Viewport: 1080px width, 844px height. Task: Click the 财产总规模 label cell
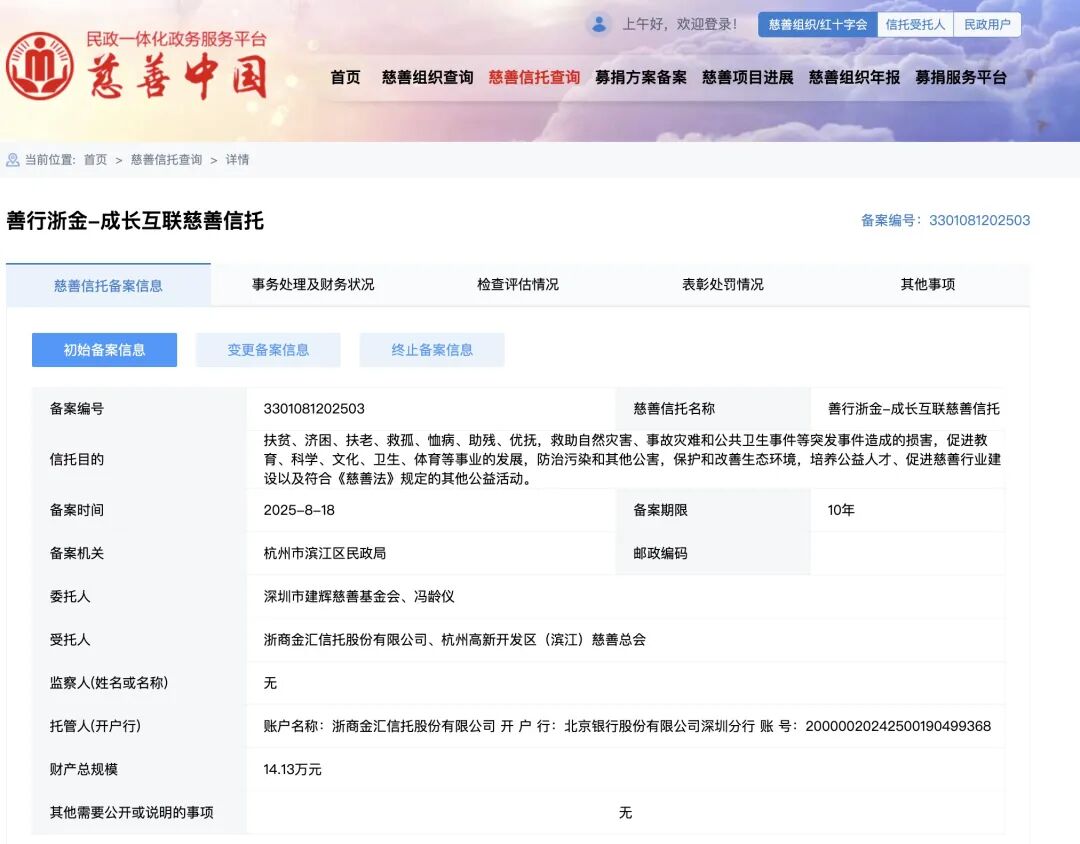[x=138, y=769]
